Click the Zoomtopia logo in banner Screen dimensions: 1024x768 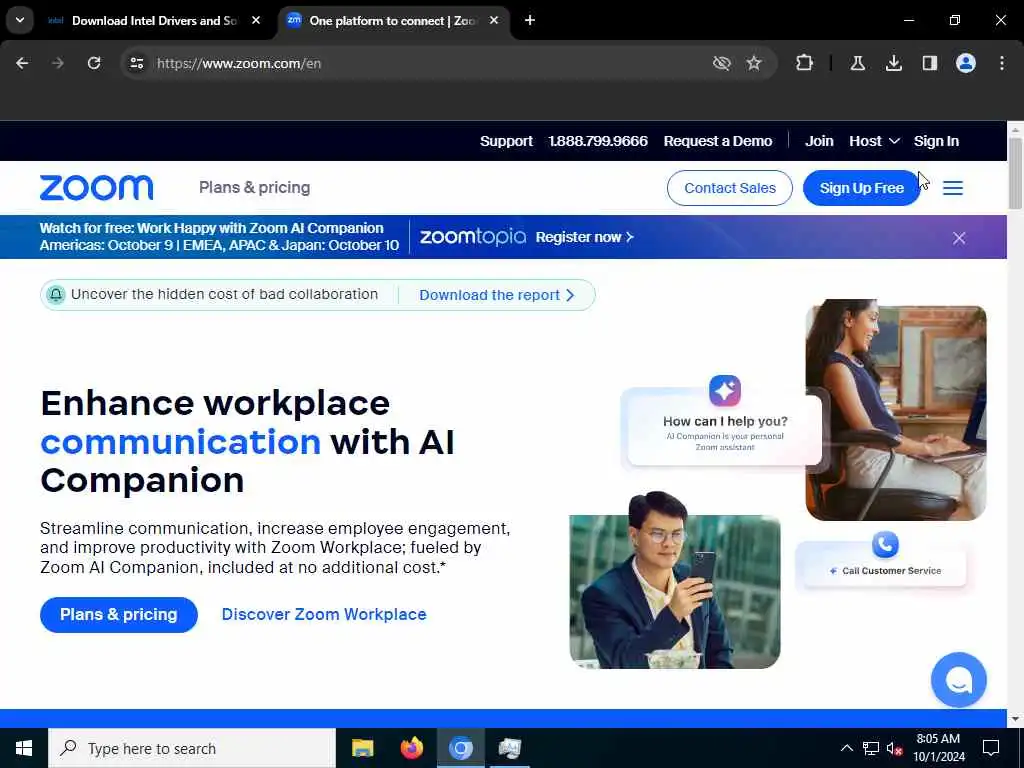473,236
